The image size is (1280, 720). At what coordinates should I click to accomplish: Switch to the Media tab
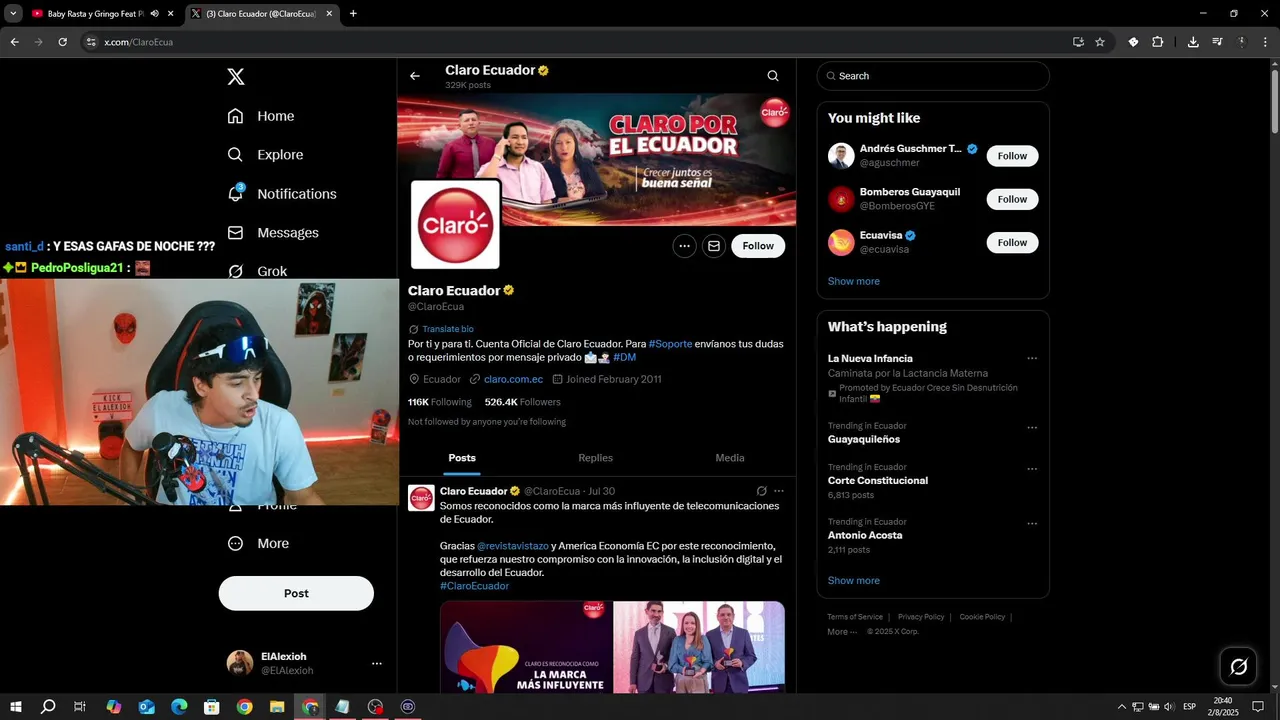click(x=730, y=458)
